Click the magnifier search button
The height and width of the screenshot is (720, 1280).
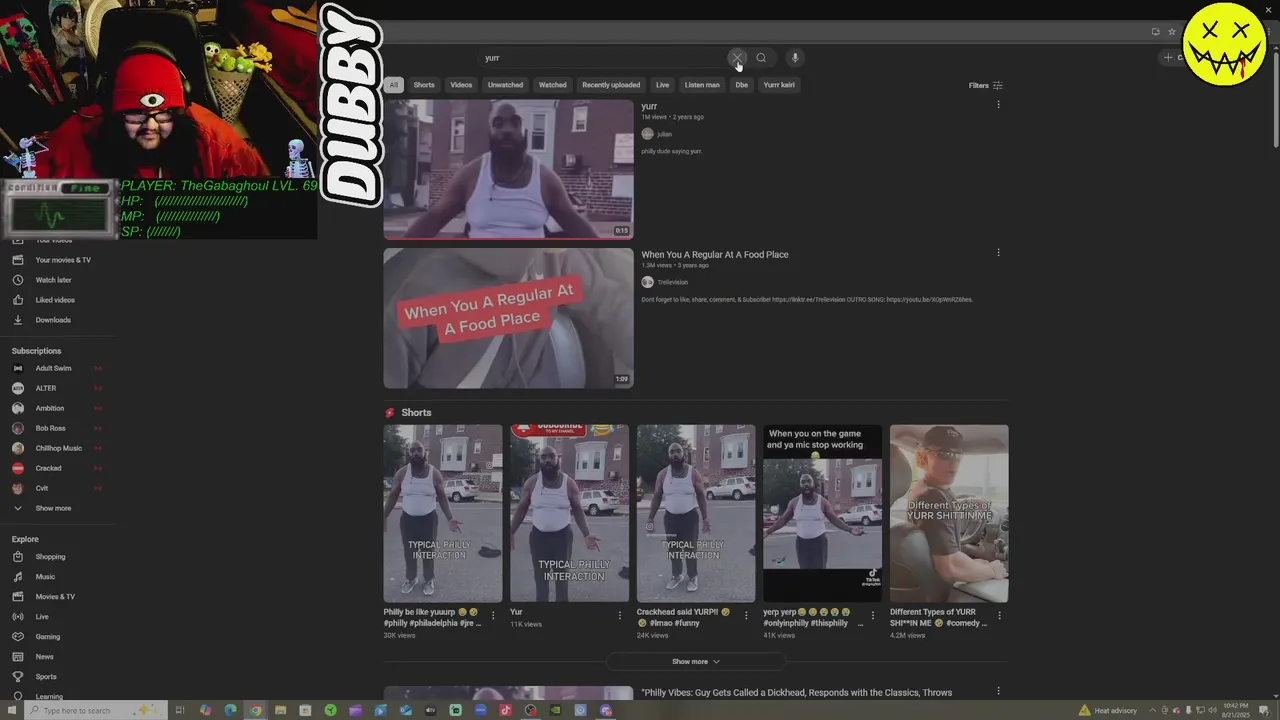[x=761, y=58]
